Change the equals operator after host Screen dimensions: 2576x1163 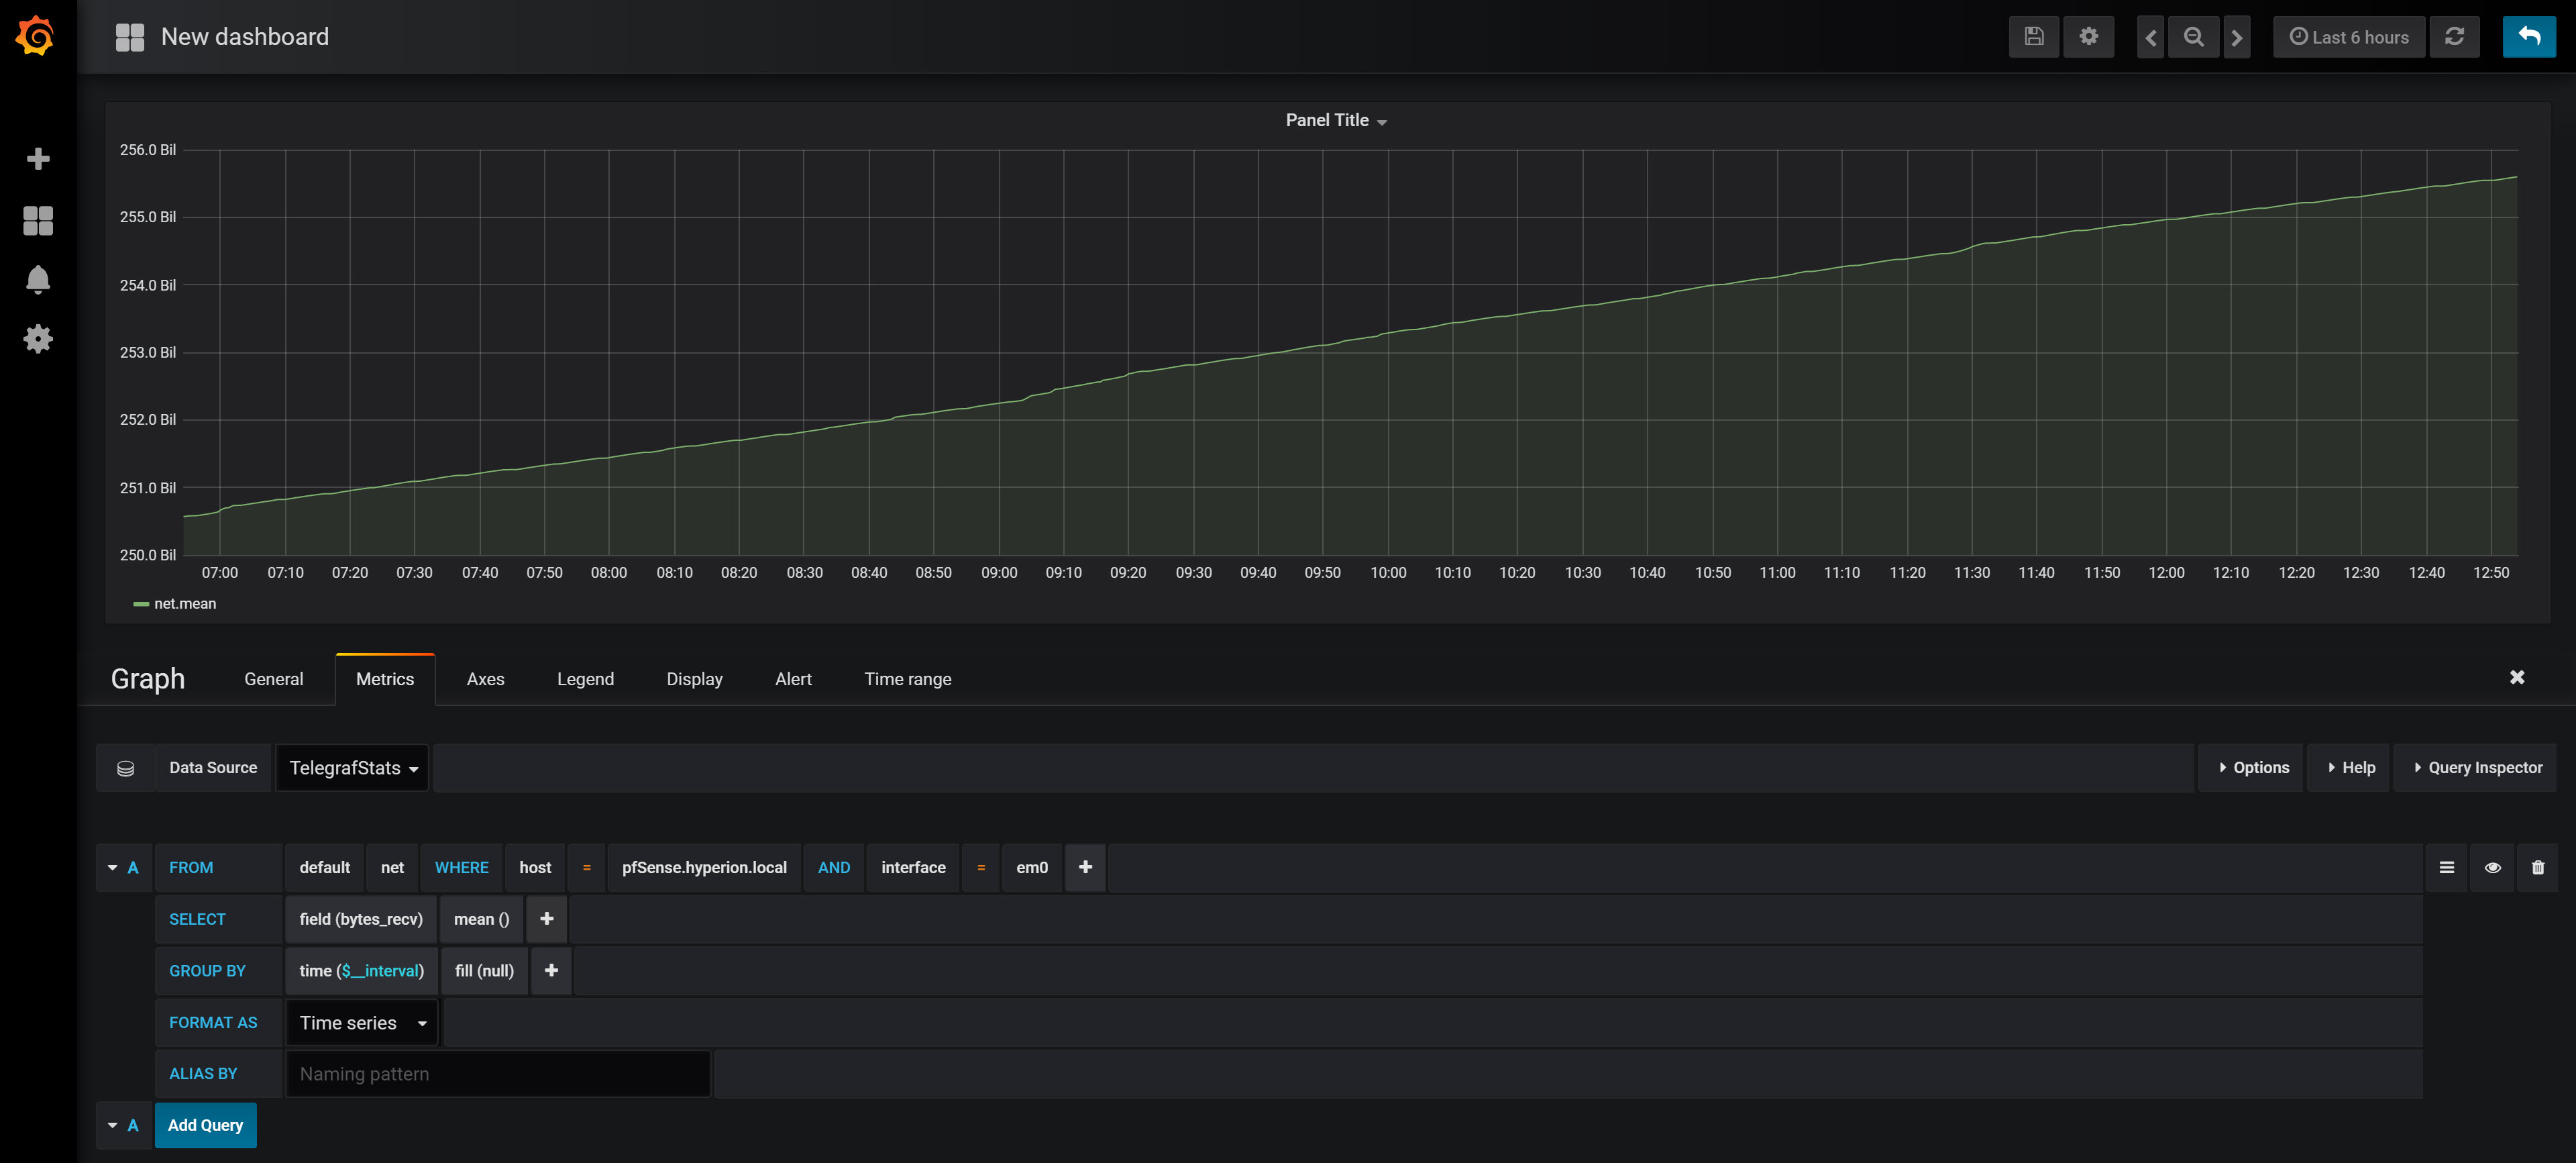coord(586,868)
